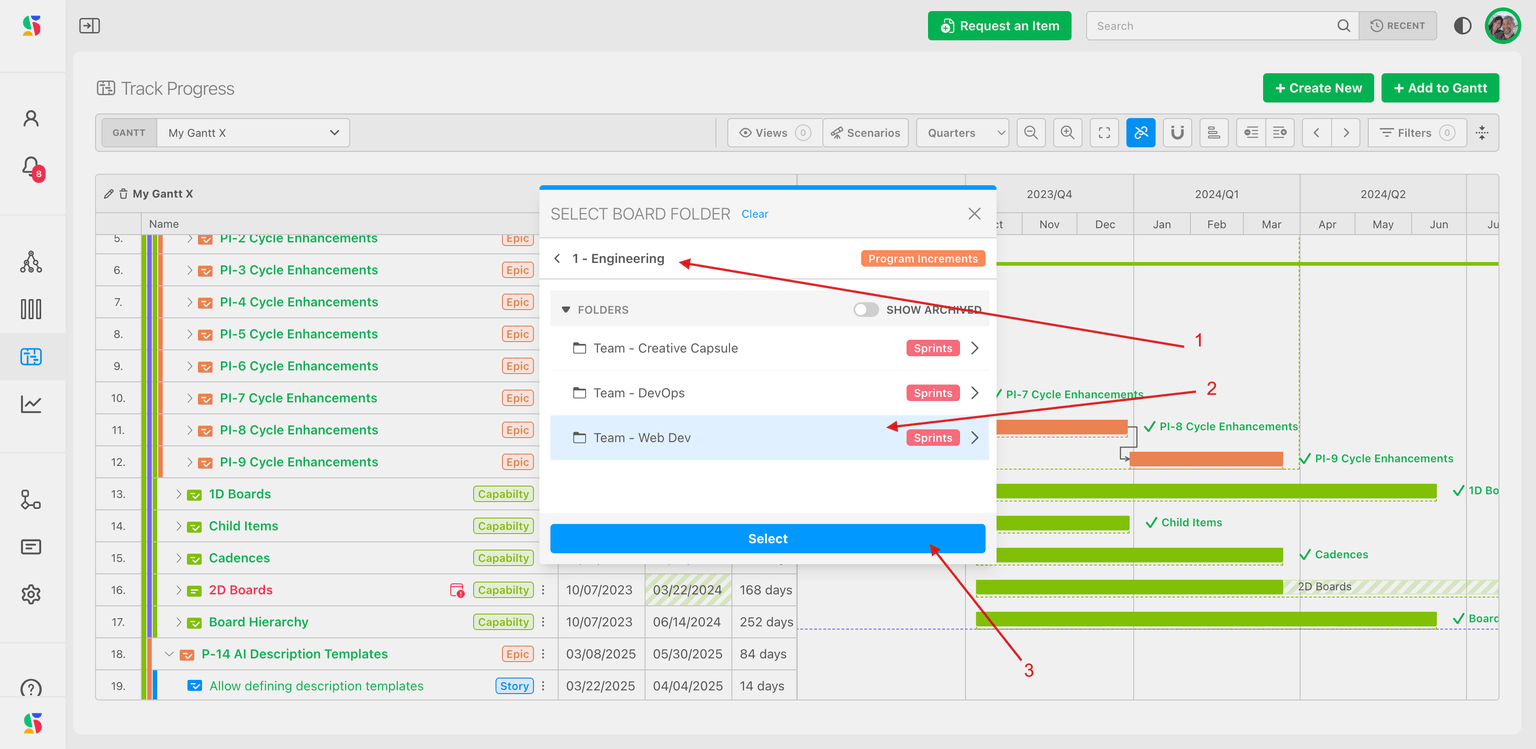
Task: Open the settings gear in sidebar
Action: (x=31, y=595)
